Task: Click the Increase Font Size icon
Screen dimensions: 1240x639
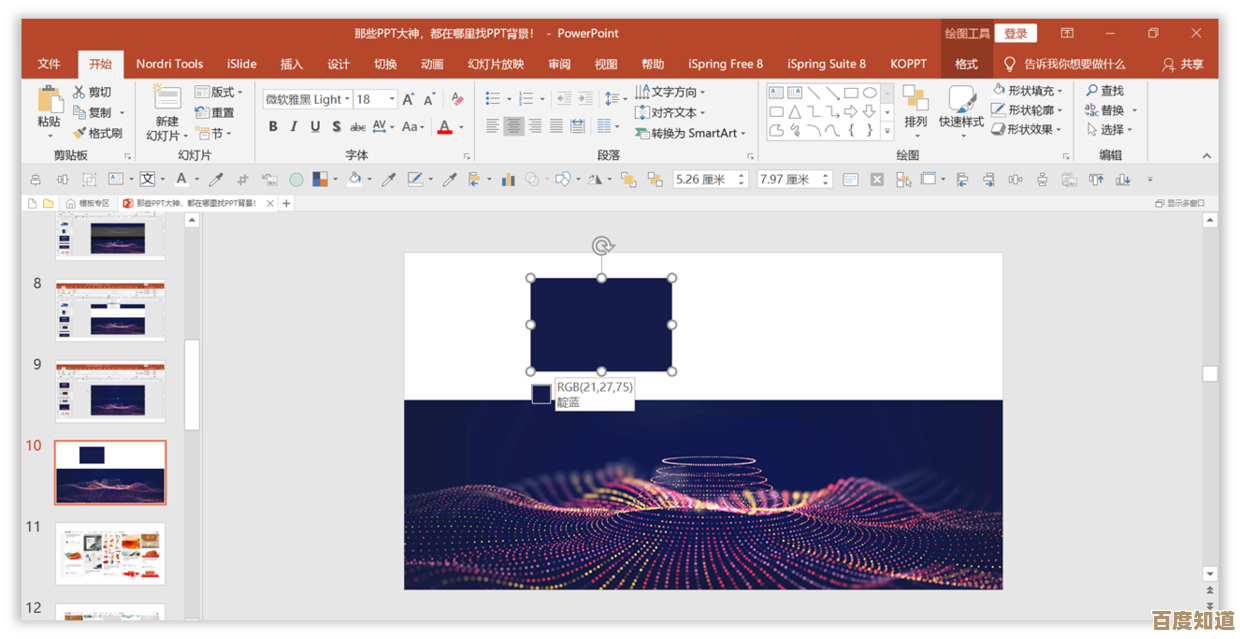Action: click(408, 99)
